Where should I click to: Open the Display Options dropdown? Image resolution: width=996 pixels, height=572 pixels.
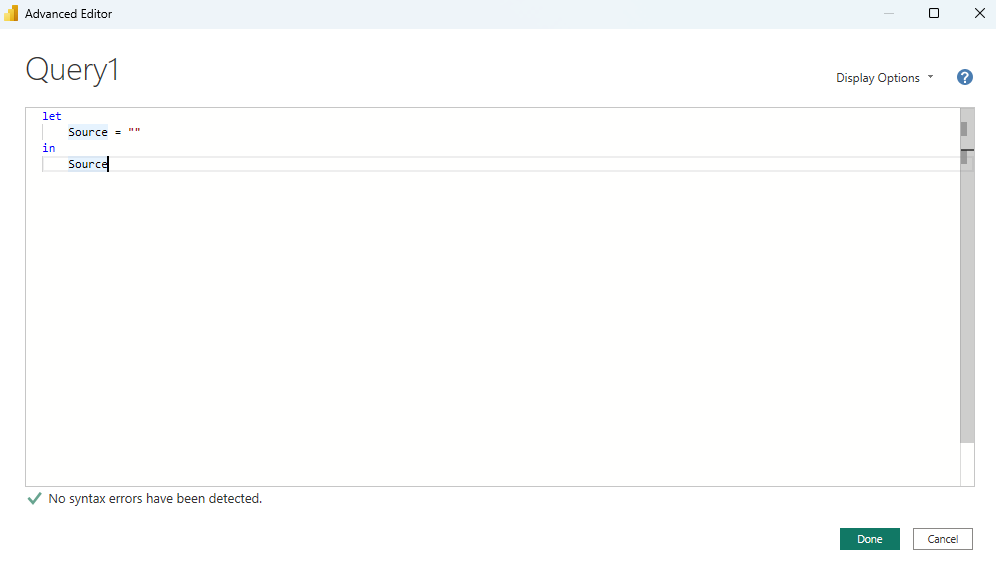tap(877, 78)
